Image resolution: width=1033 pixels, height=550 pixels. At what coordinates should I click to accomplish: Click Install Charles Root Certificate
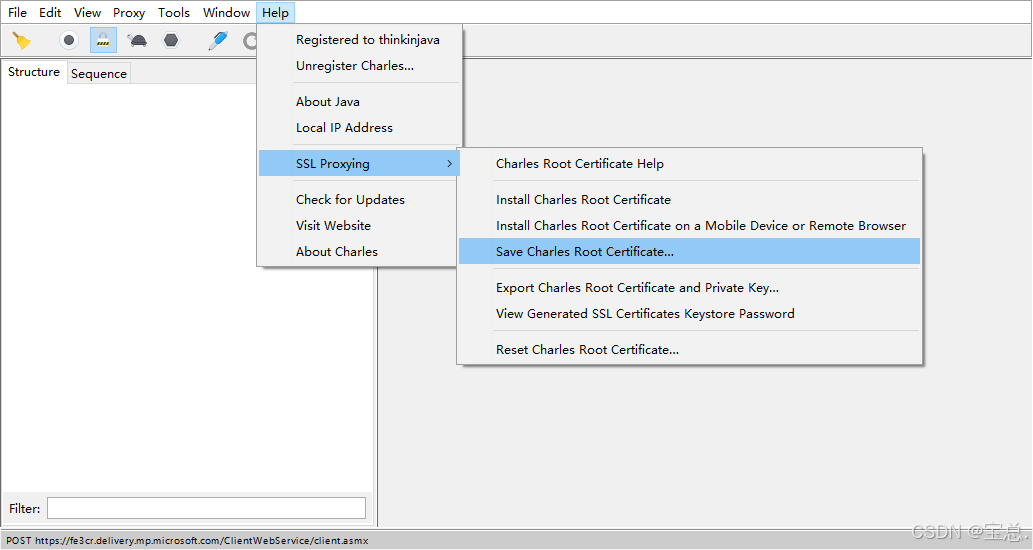[689, 200]
